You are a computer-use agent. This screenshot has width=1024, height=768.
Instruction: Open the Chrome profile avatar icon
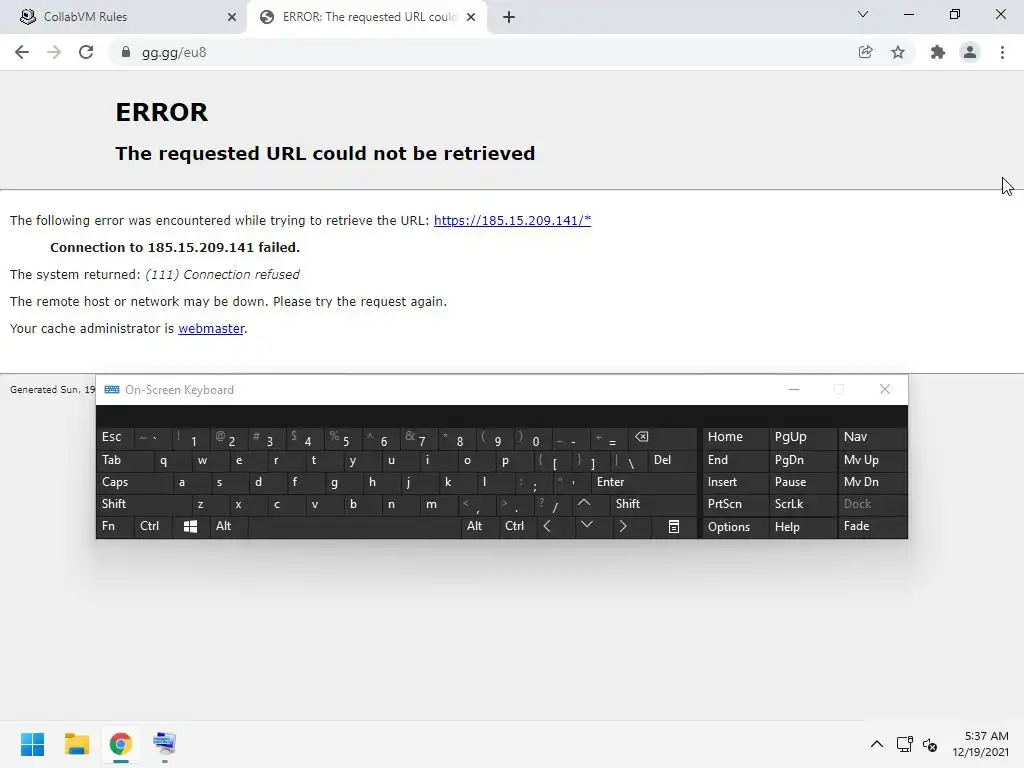(x=970, y=52)
